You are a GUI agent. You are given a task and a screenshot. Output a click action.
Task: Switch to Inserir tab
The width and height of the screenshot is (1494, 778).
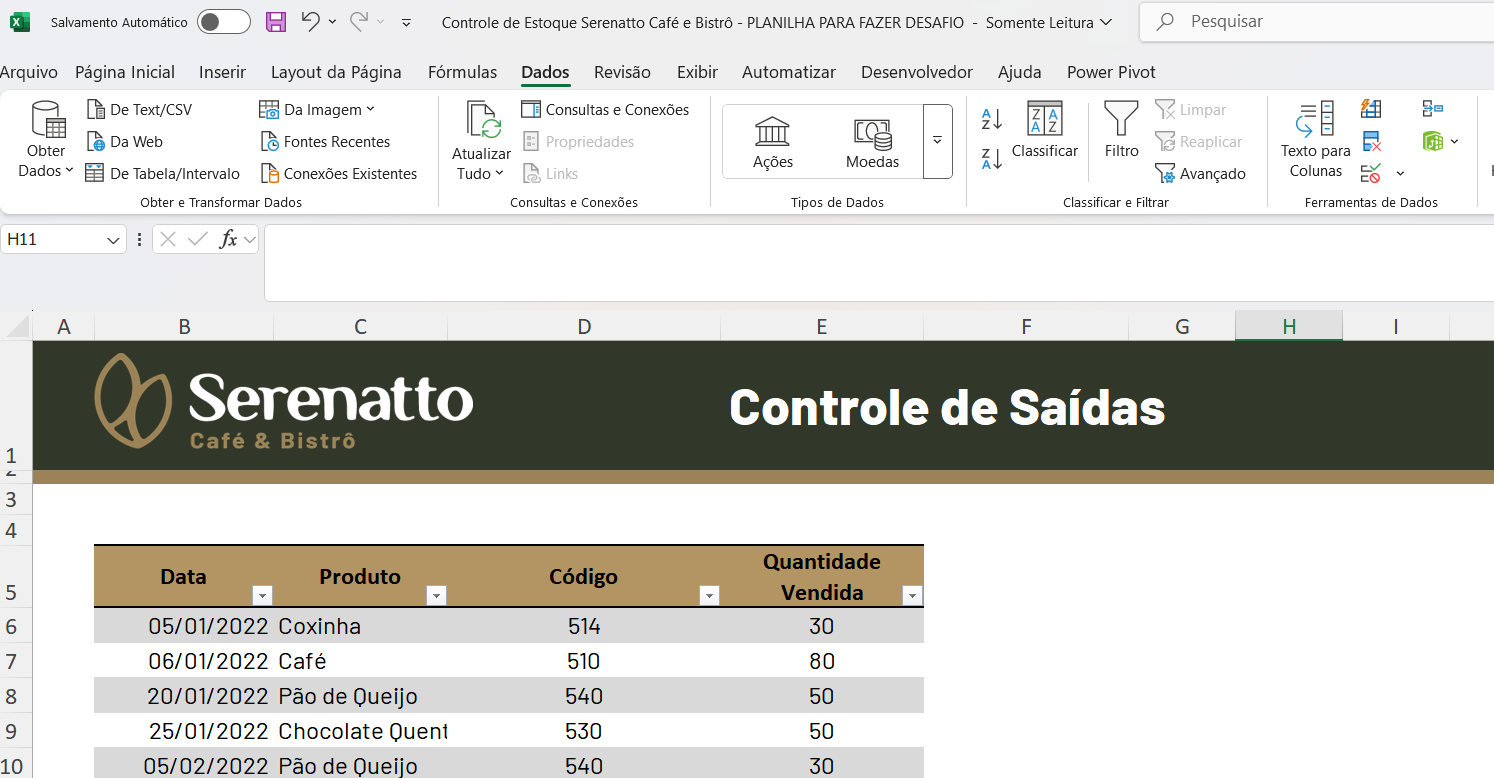222,72
